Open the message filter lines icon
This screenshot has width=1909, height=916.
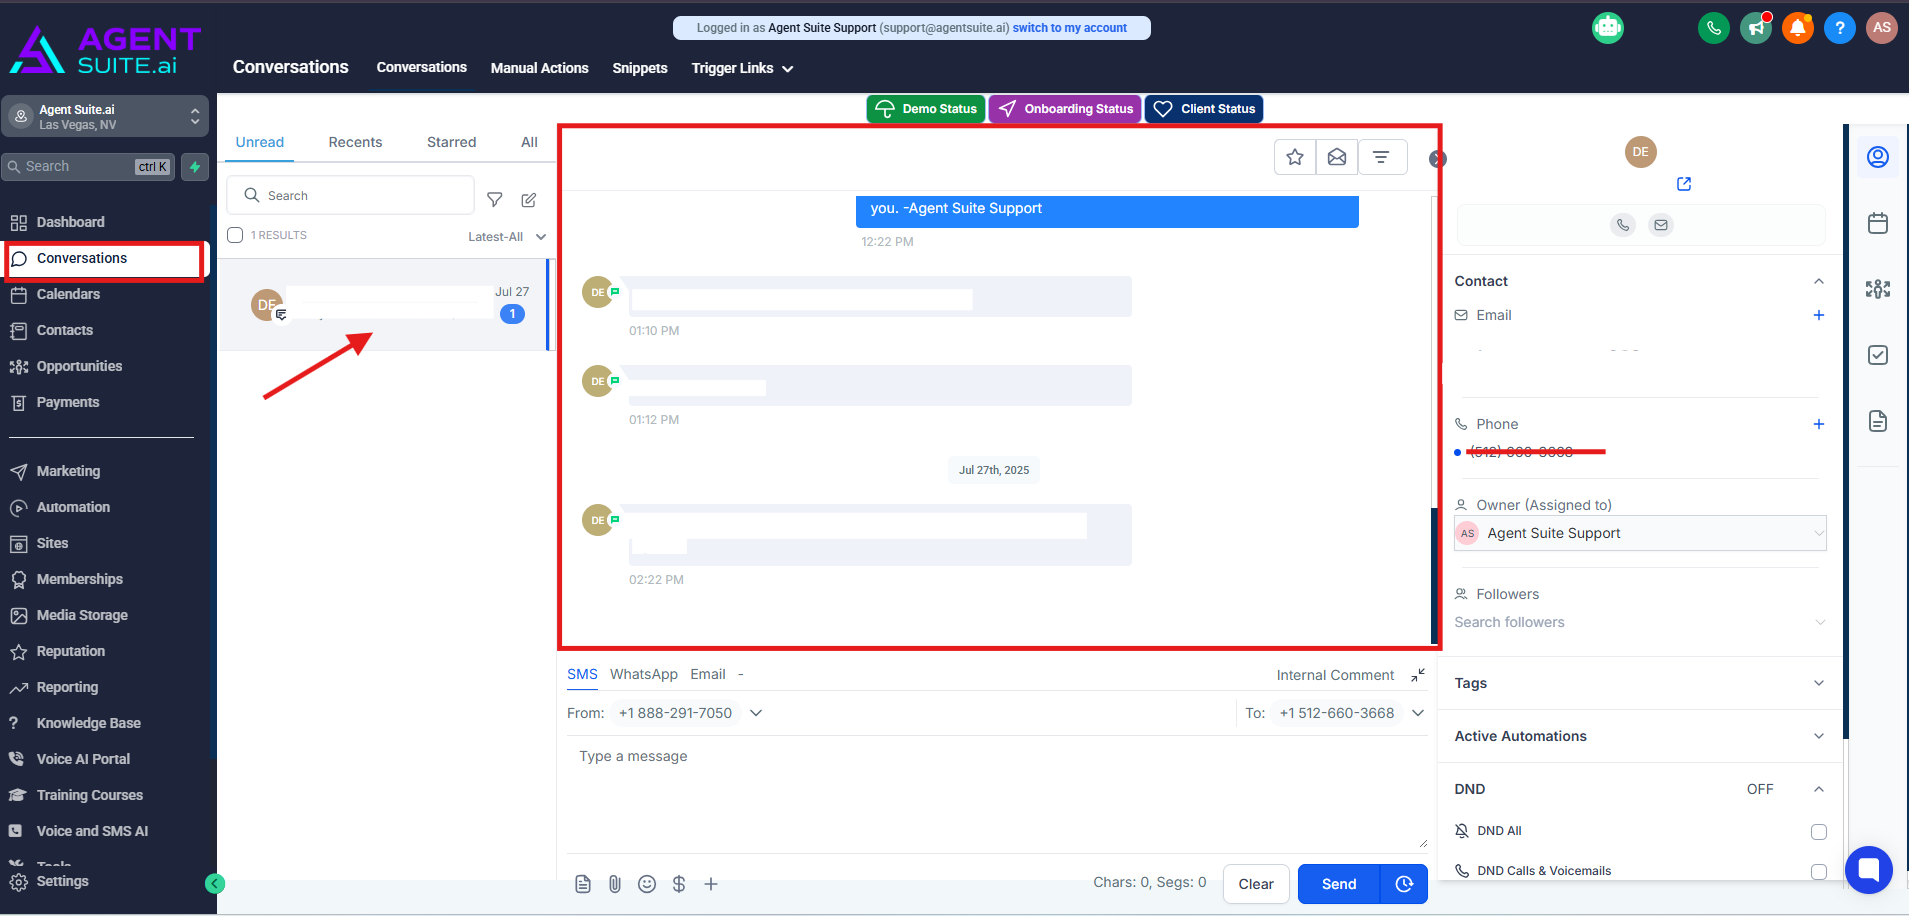click(x=1381, y=157)
